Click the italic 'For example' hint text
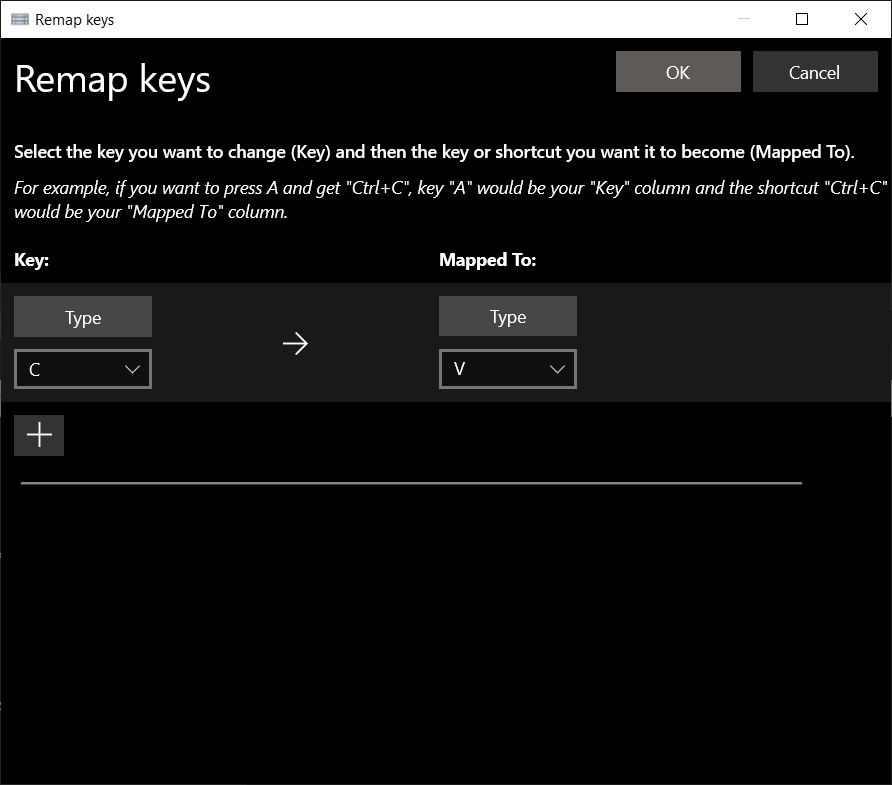Viewport: 892px width, 785px height. click(x=451, y=200)
